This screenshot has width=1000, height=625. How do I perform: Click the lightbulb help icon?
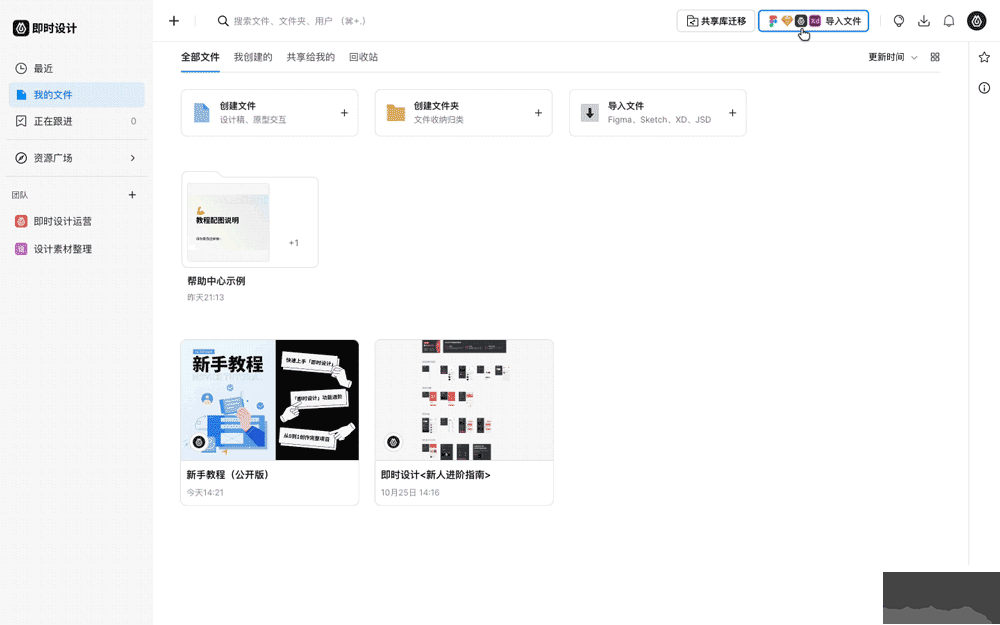tap(899, 20)
